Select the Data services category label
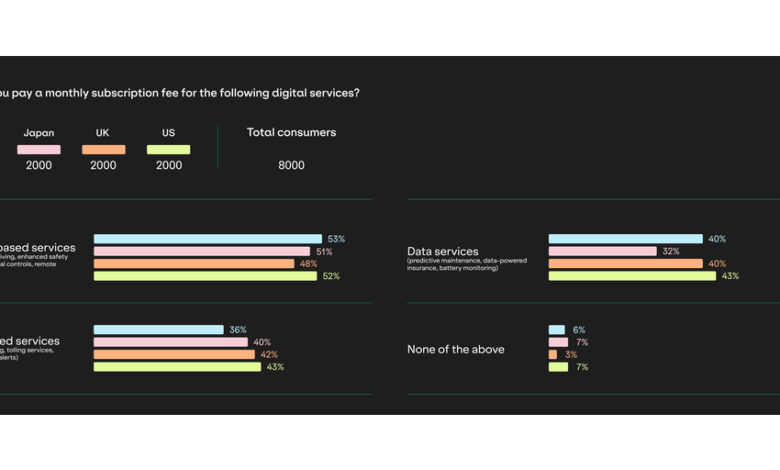780x470 pixels. click(442, 252)
